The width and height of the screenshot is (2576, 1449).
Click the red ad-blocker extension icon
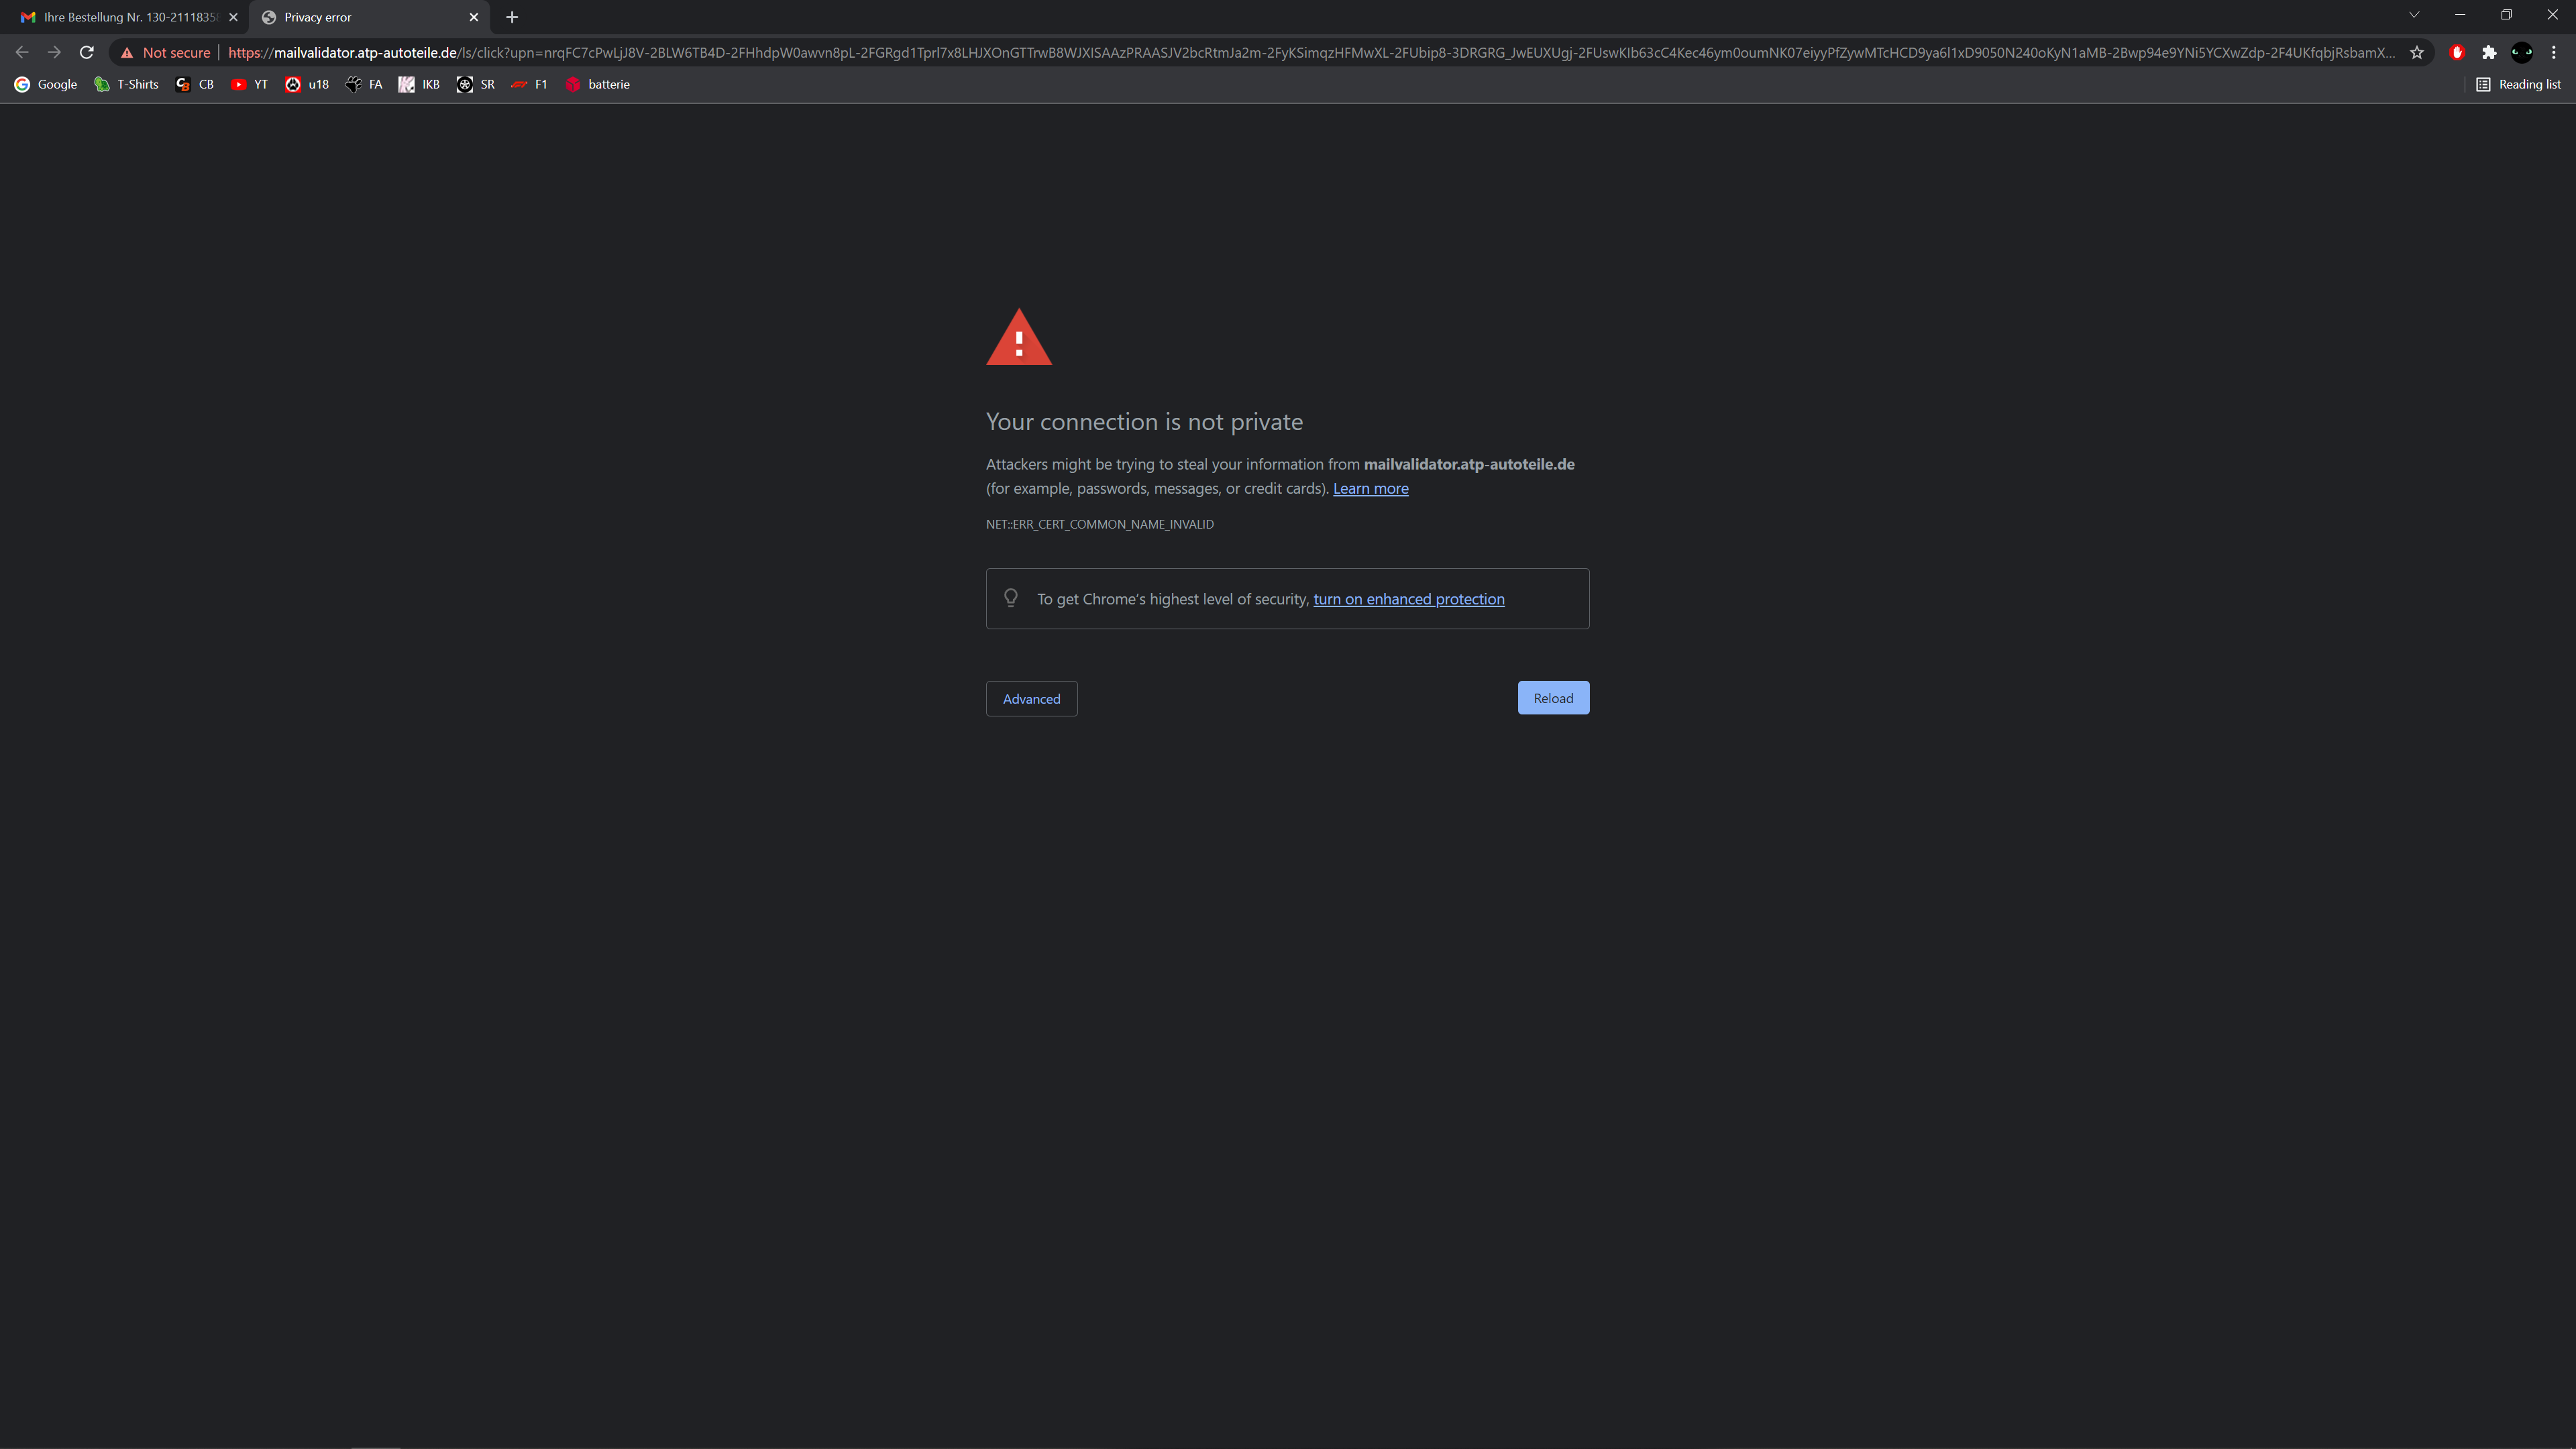(x=2457, y=53)
